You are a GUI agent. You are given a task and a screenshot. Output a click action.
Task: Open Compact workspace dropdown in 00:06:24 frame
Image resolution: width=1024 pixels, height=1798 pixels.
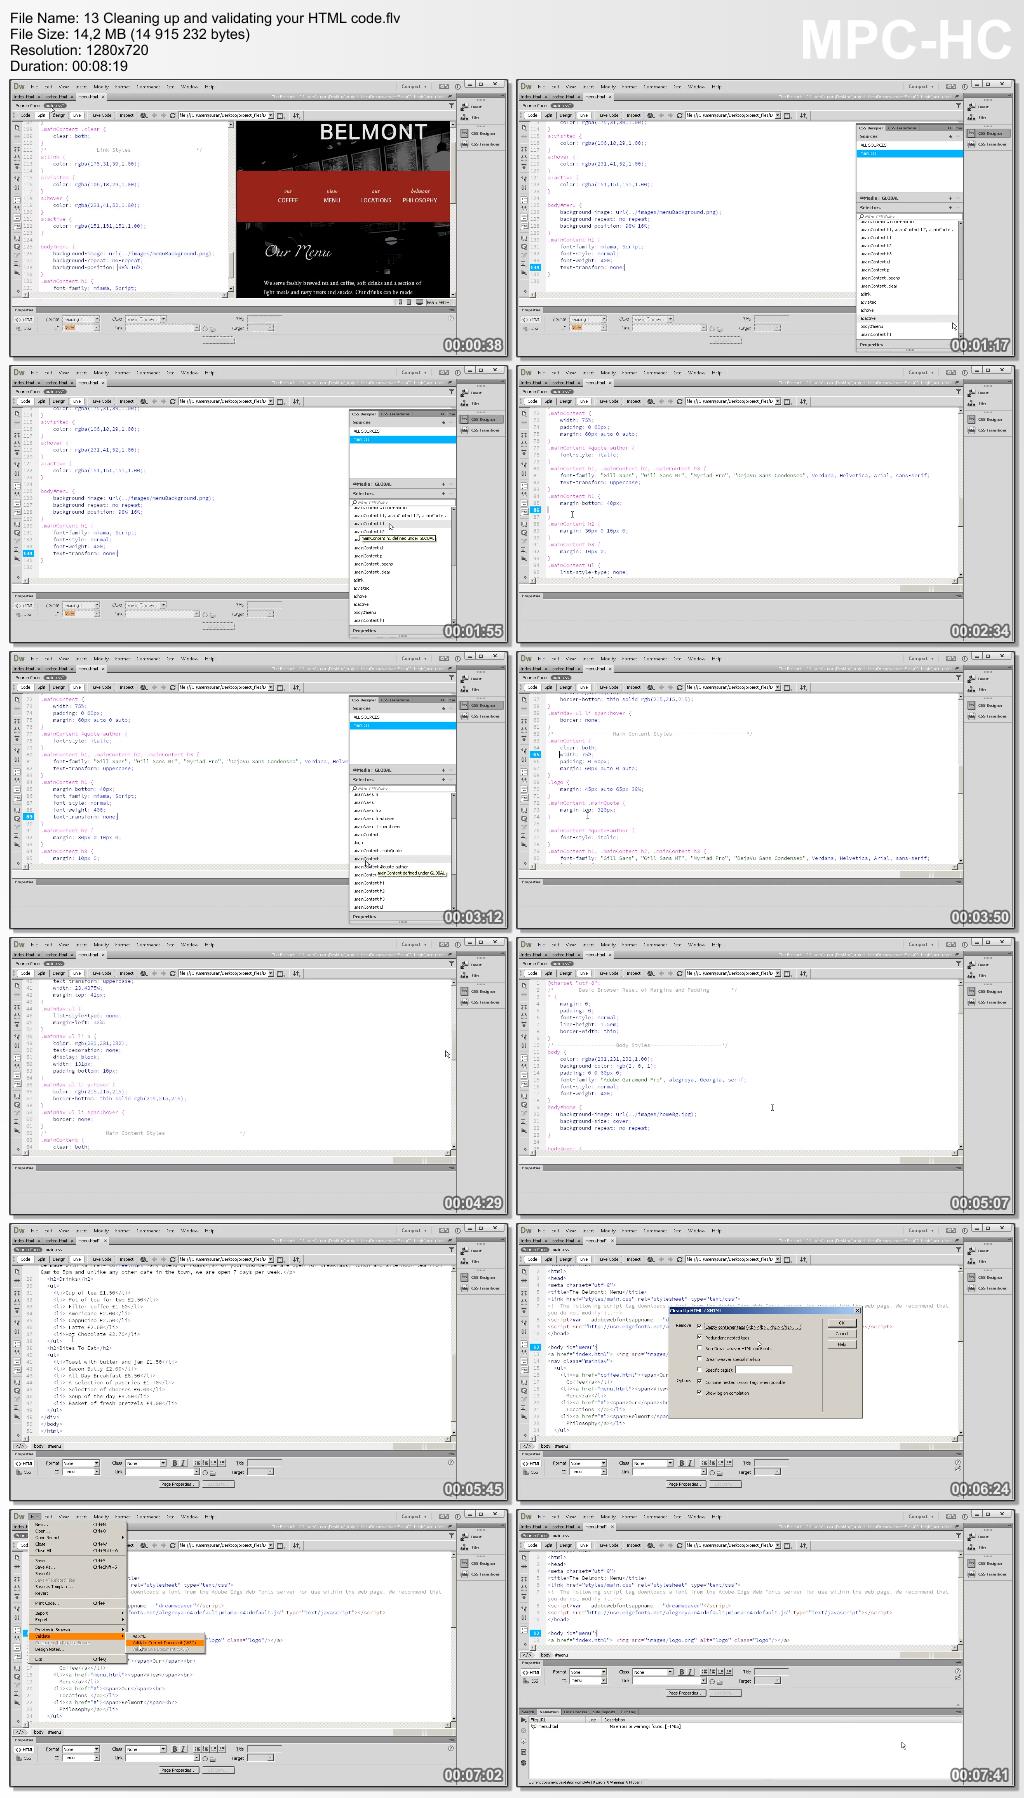[921, 1230]
